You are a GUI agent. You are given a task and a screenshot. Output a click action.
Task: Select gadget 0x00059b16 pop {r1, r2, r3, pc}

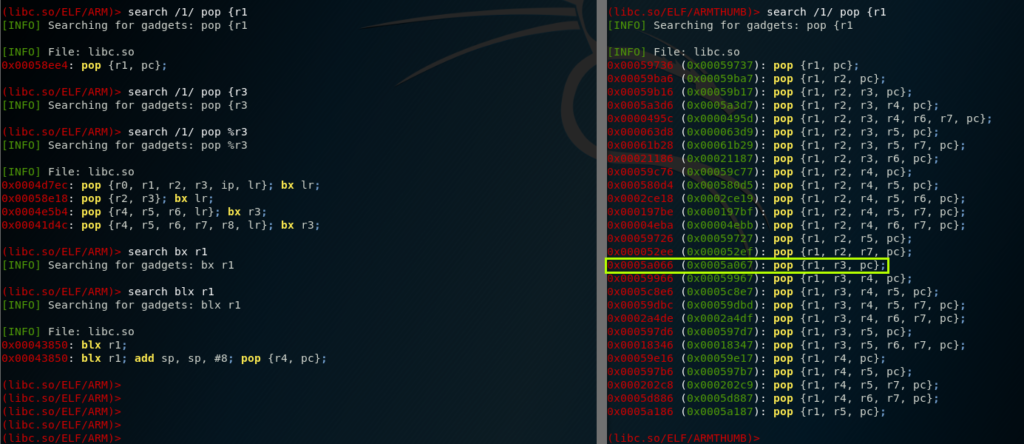point(760,92)
